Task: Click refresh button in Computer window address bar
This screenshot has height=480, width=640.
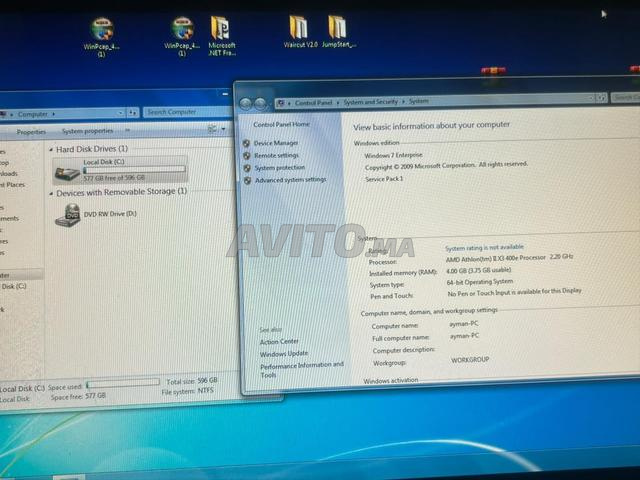Action: (133, 113)
